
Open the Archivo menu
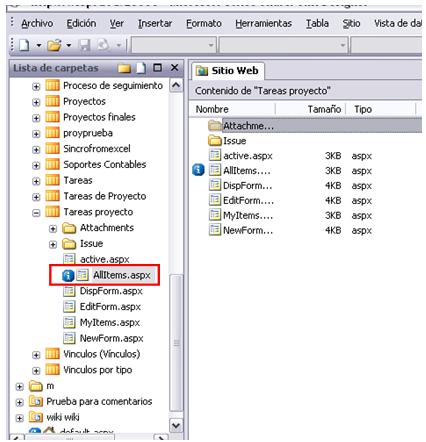click(x=37, y=23)
